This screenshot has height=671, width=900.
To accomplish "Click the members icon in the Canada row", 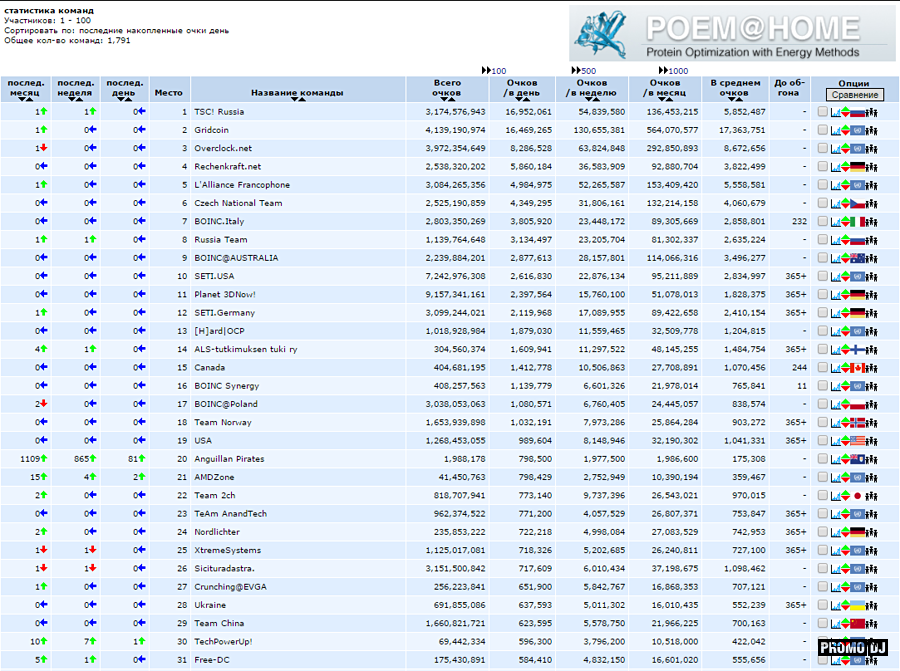I will (873, 368).
